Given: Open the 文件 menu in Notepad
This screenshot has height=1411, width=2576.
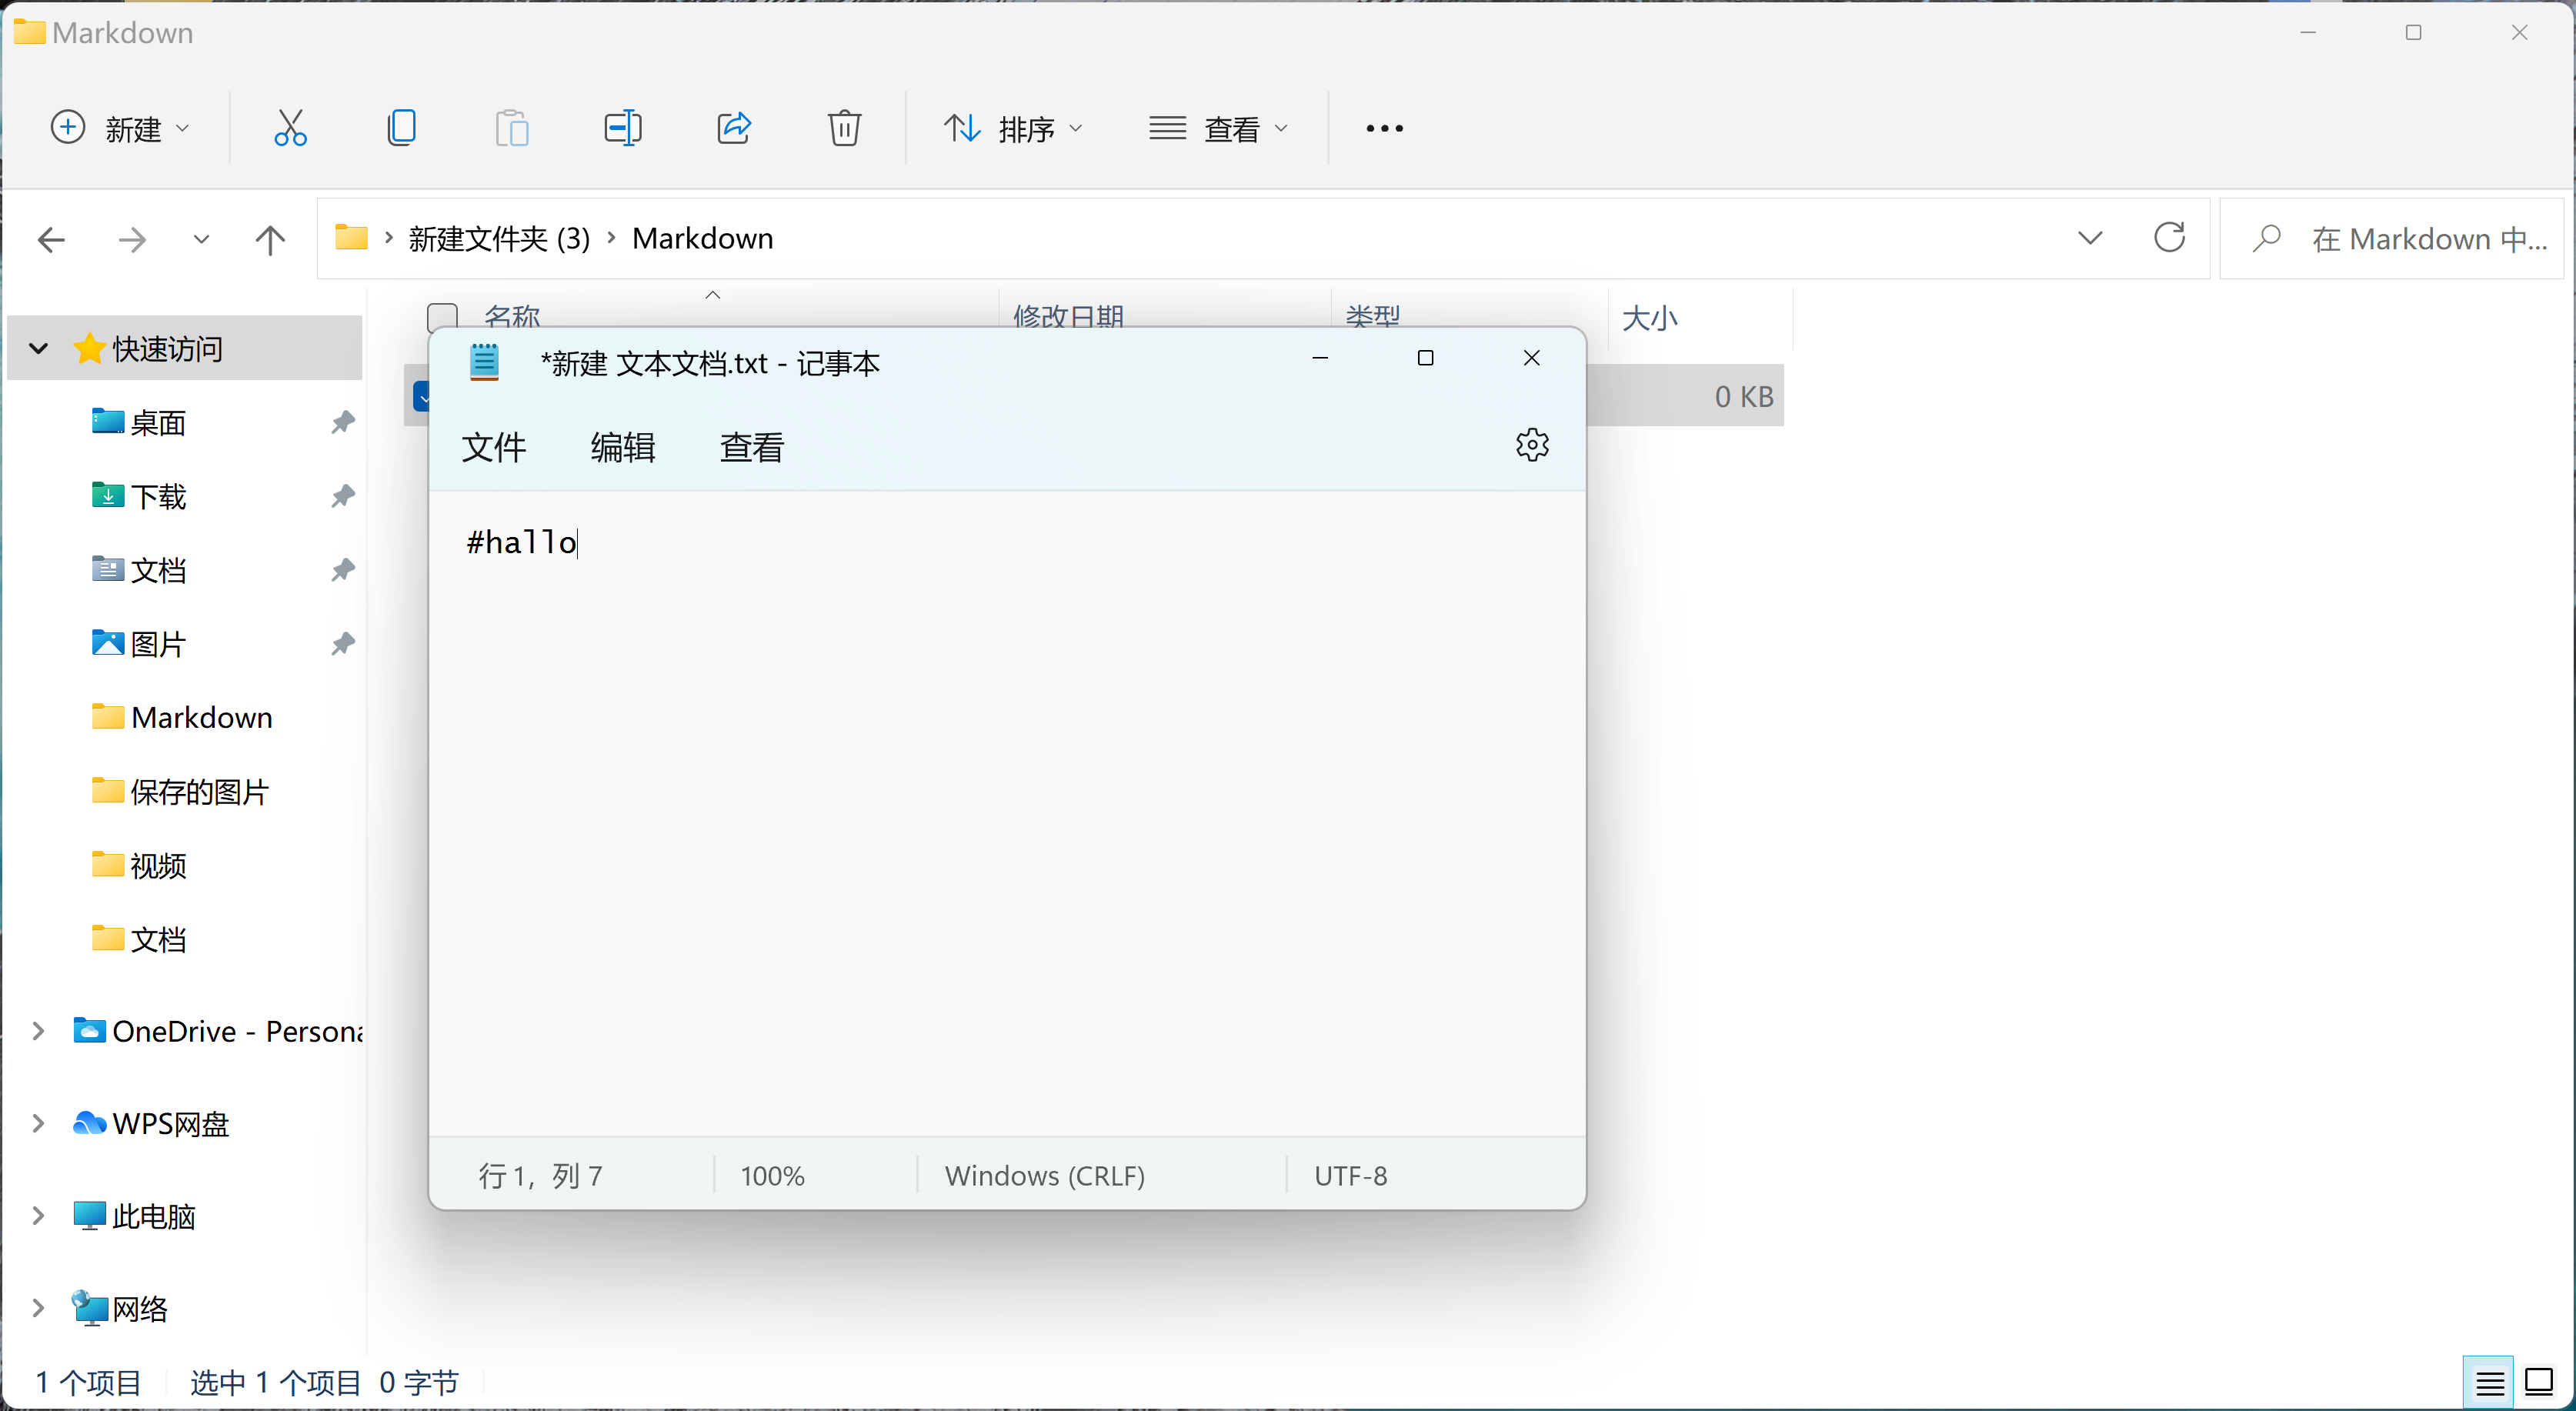Looking at the screenshot, I should tap(493, 447).
